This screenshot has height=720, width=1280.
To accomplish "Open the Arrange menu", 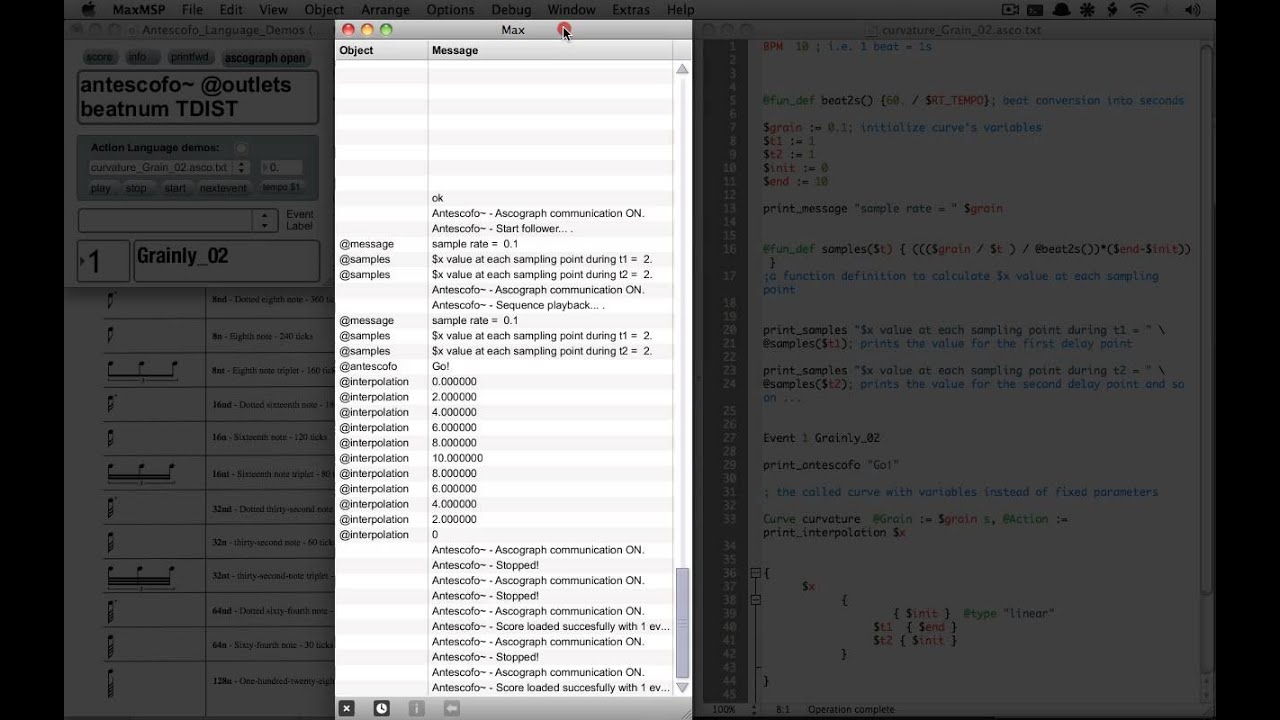I will click(385, 10).
